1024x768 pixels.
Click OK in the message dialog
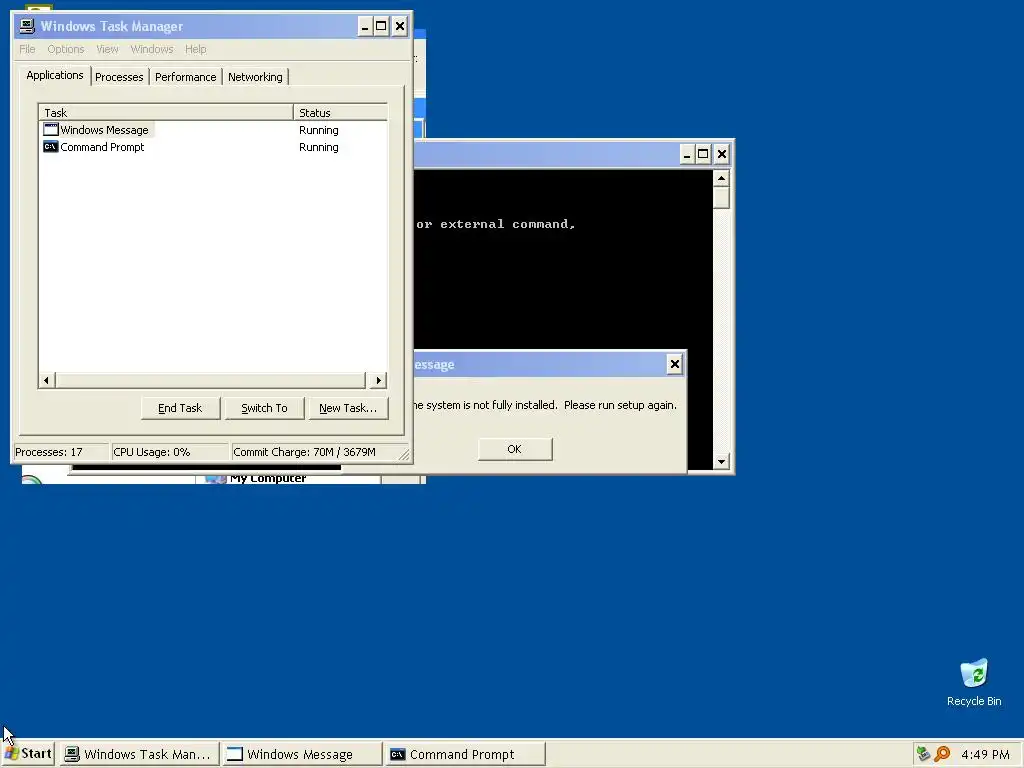point(515,449)
